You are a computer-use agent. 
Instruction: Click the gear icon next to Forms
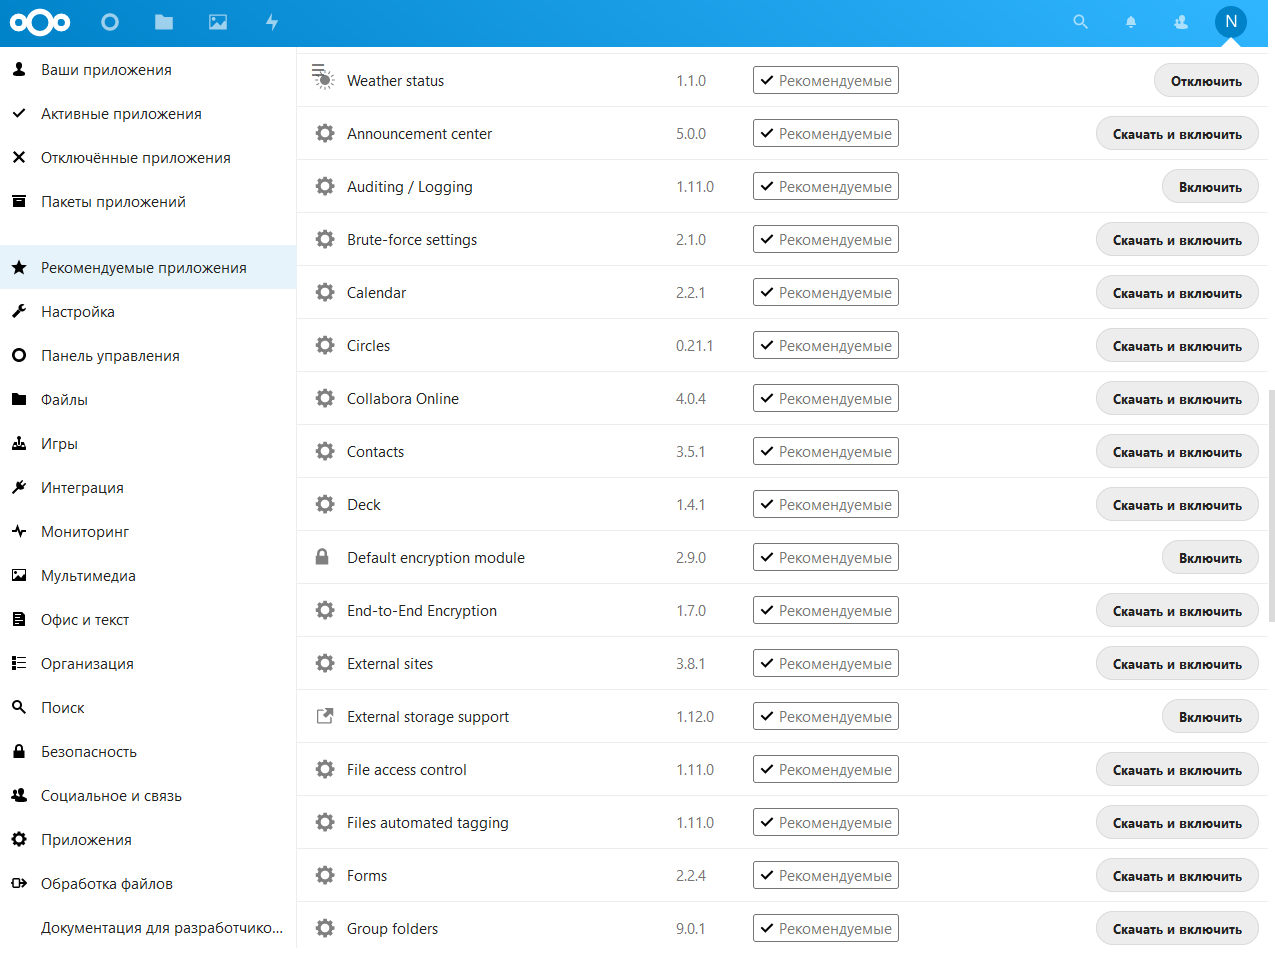pyautogui.click(x=325, y=875)
